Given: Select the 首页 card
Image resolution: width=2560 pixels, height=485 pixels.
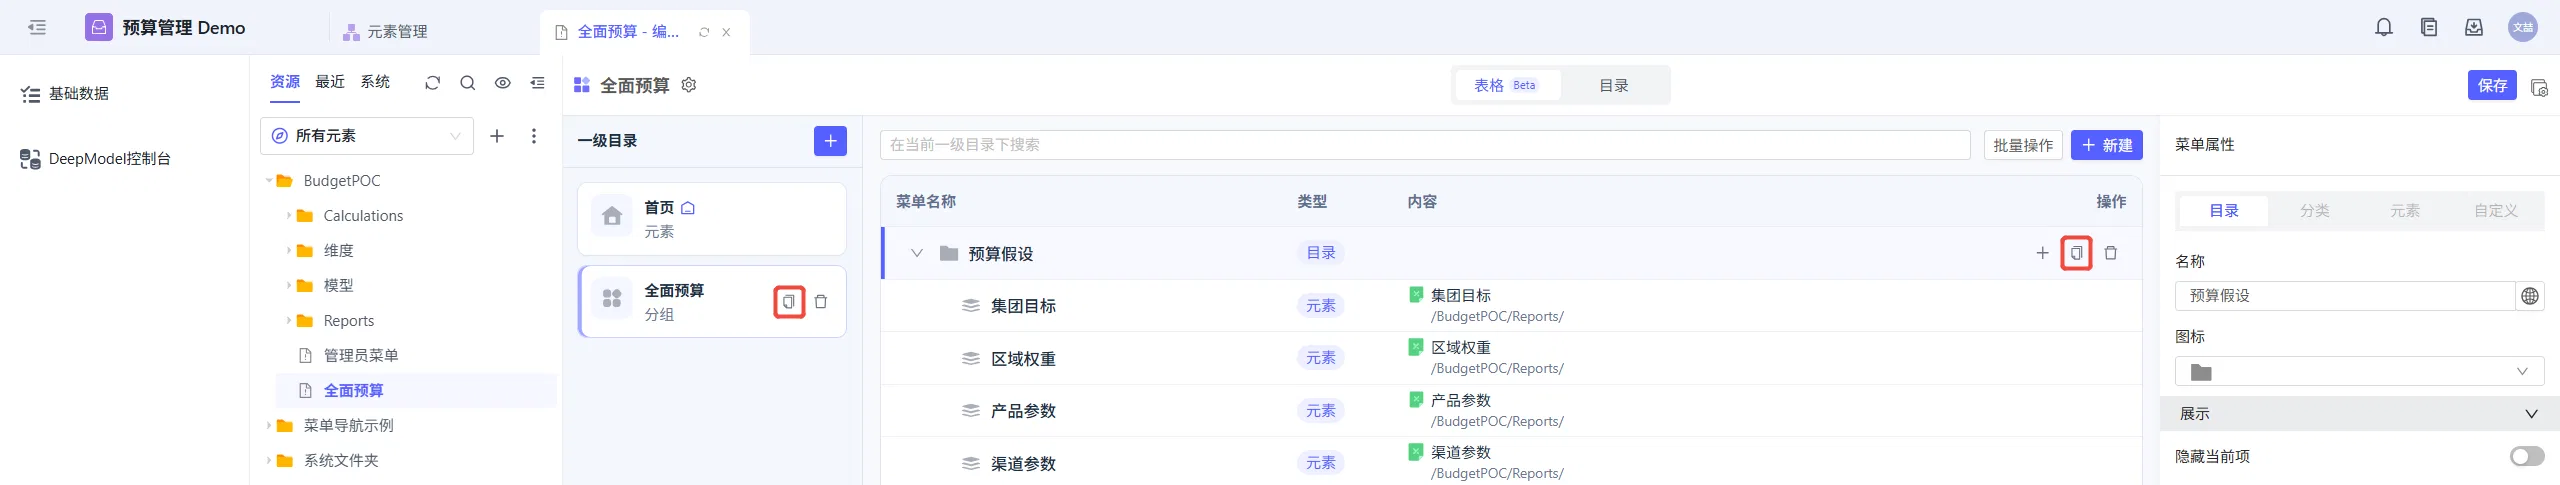Looking at the screenshot, I should coord(712,218).
